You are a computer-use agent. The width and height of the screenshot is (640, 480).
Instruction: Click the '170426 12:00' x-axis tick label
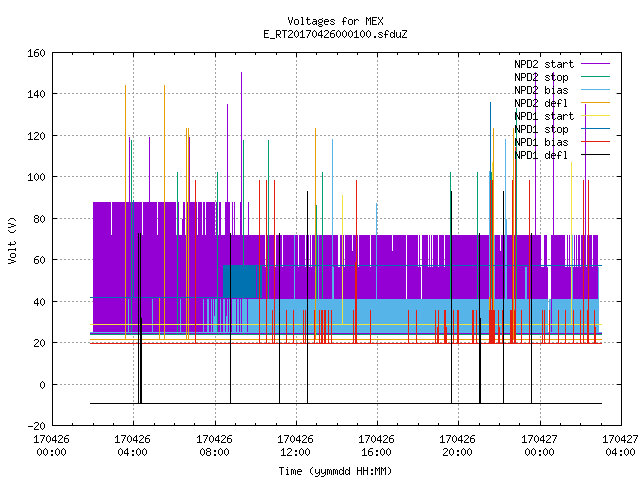click(296, 446)
